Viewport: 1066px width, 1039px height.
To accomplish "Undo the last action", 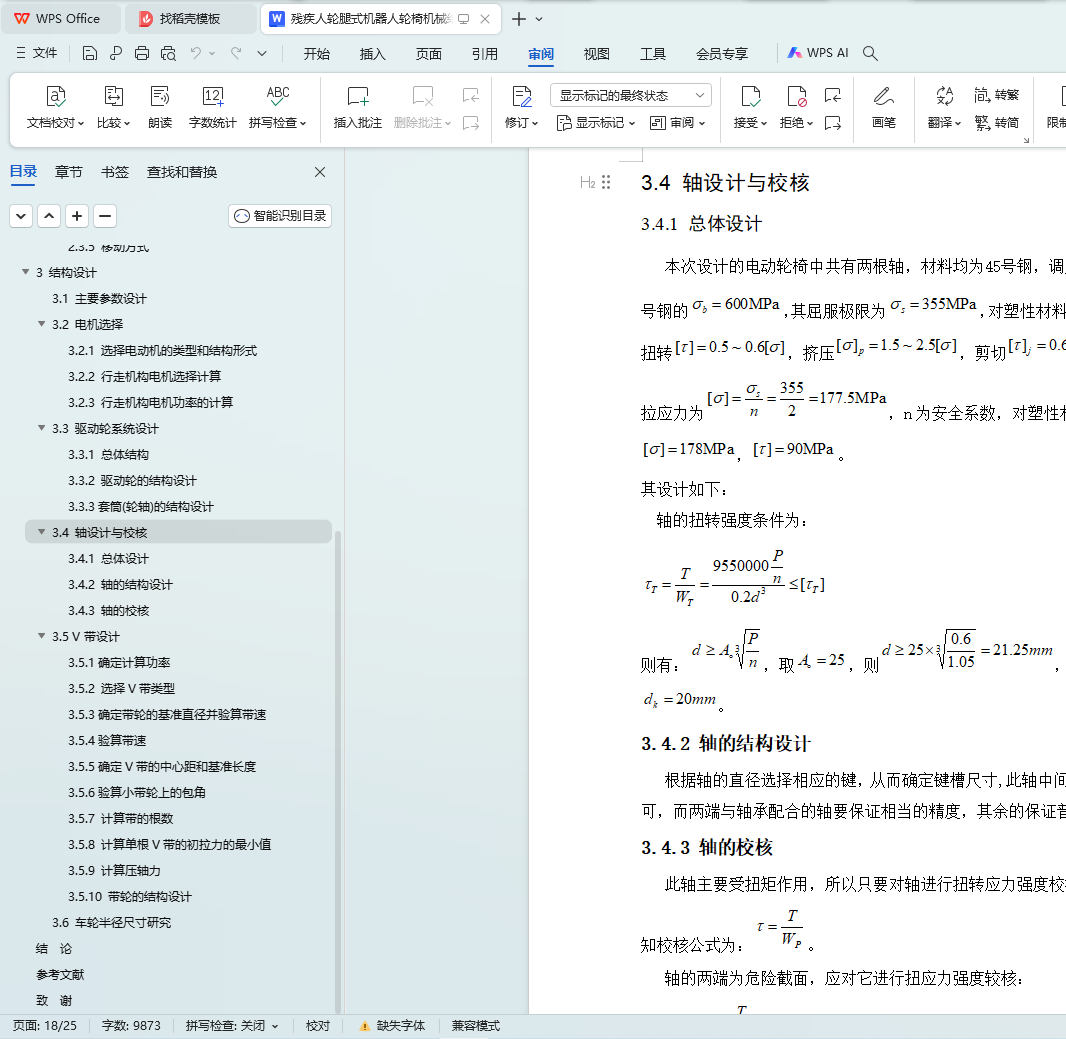I will click(196, 53).
